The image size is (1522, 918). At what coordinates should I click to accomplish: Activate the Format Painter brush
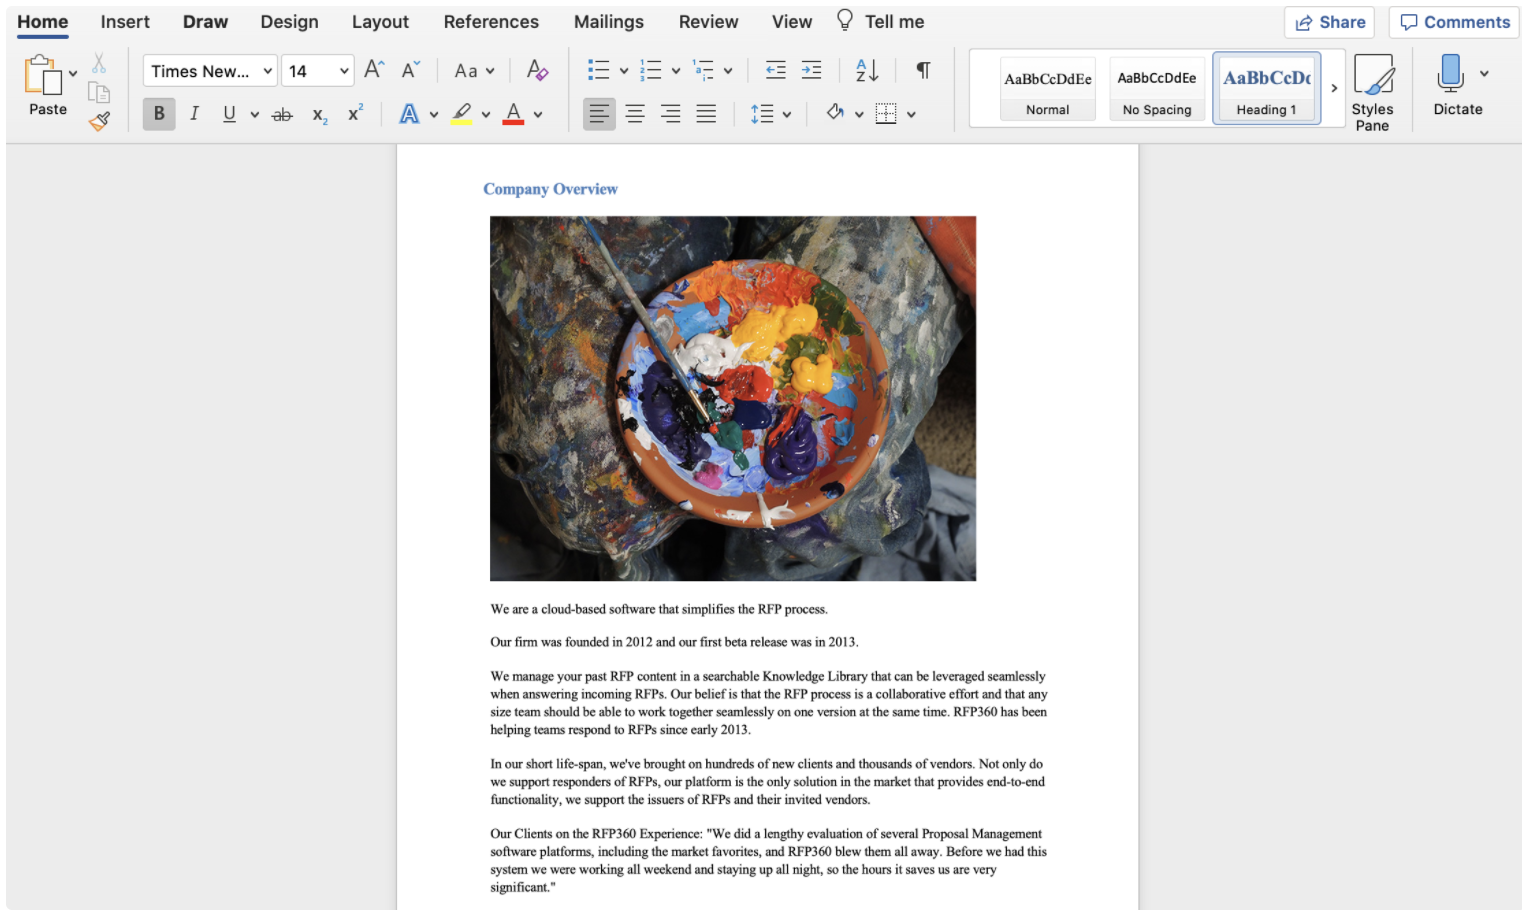[99, 122]
